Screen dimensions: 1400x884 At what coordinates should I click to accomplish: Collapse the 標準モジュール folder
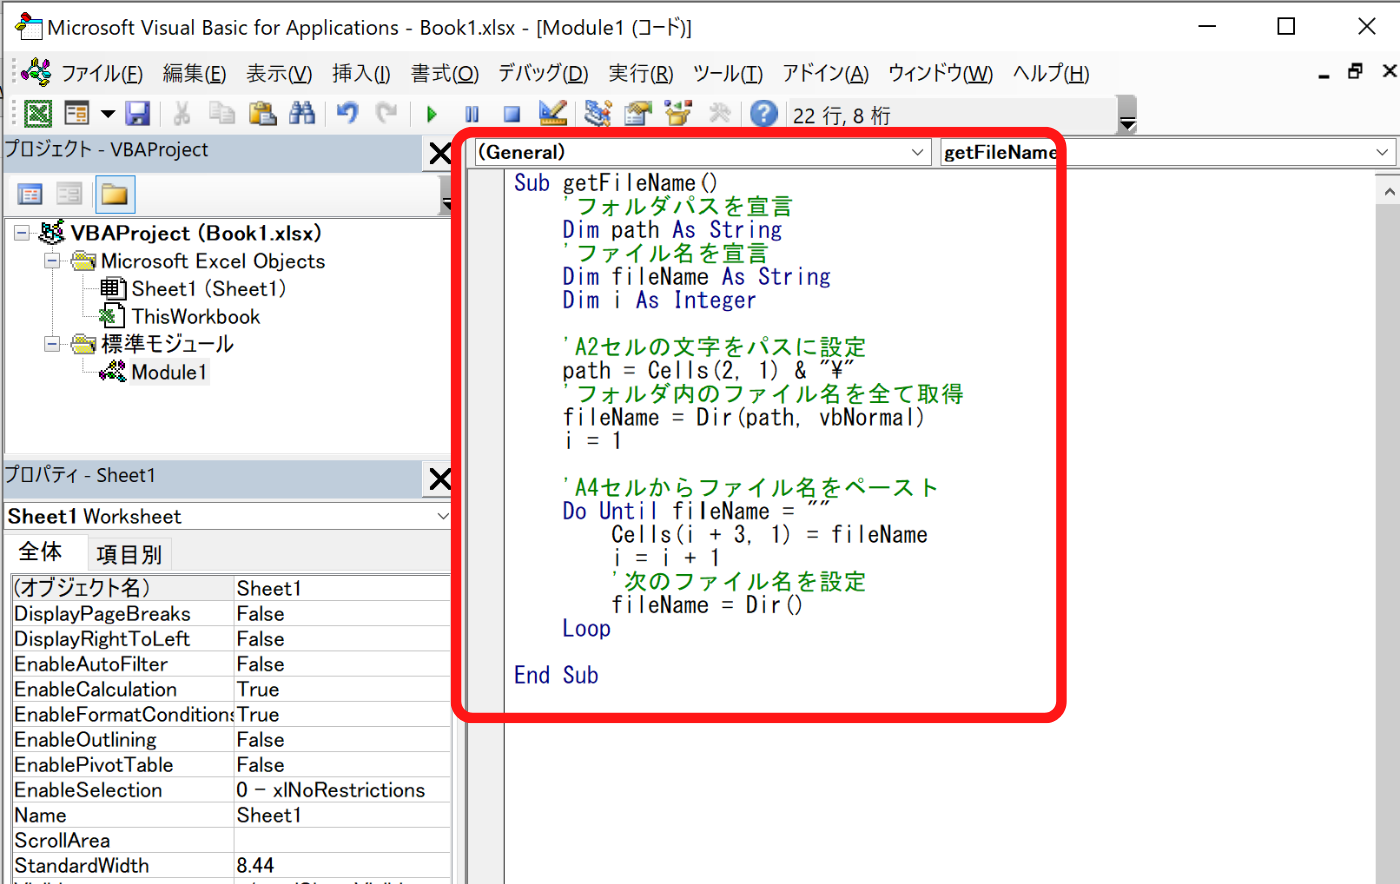(x=52, y=344)
